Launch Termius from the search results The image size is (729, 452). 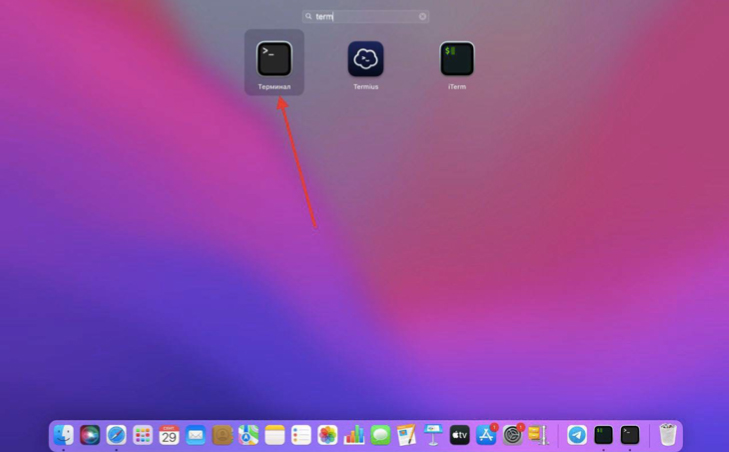point(365,59)
